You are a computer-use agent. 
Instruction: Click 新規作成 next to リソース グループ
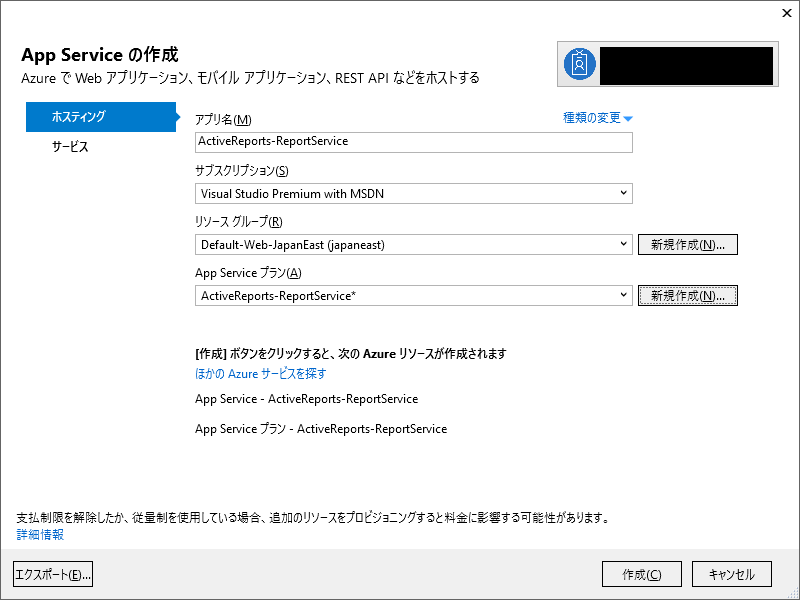tap(687, 244)
